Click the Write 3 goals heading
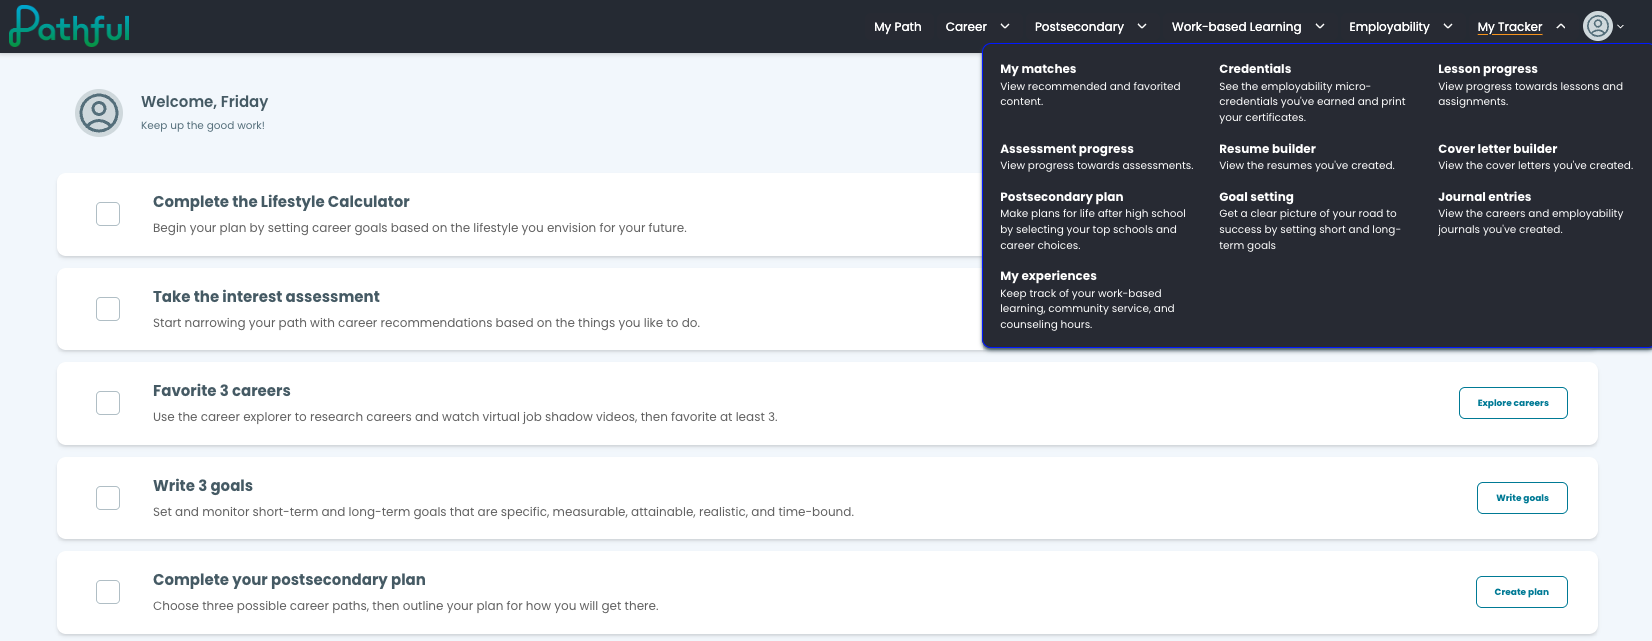Screen dimensions: 1652x641 [x=203, y=486]
